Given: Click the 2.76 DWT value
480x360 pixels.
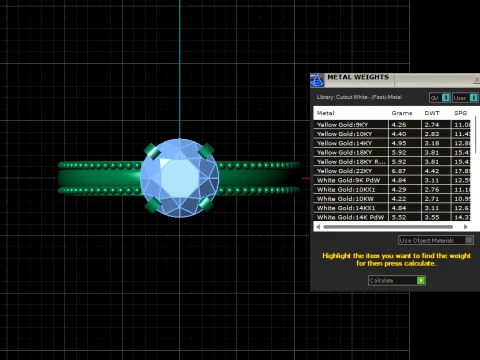Looking at the screenshot, I should click(432, 189).
